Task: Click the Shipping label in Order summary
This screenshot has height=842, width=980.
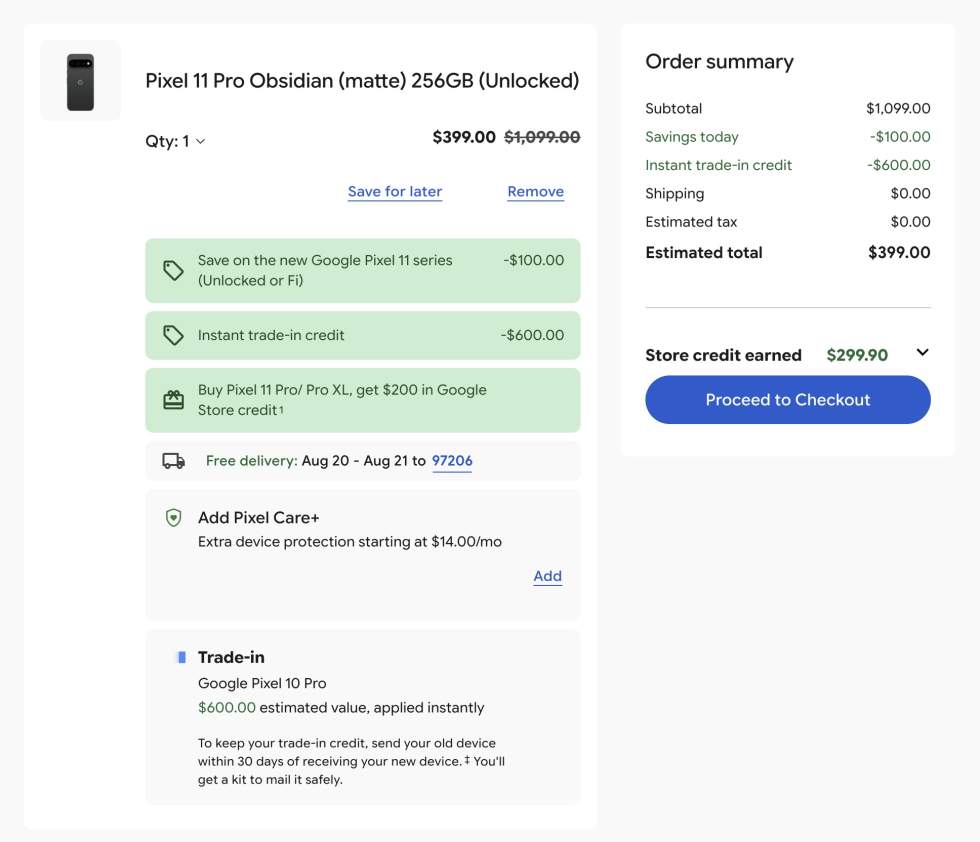Action: click(x=674, y=194)
